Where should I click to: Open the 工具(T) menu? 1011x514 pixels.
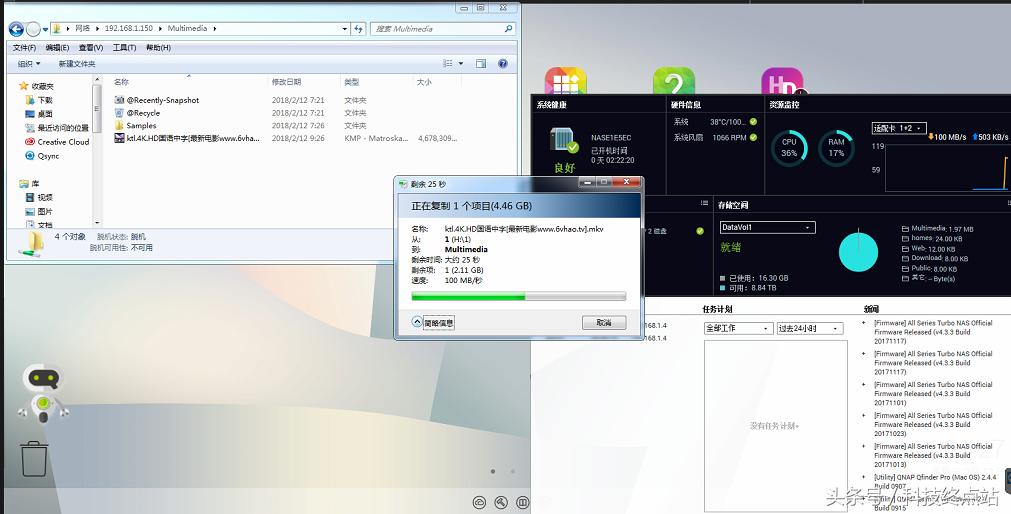tap(124, 48)
